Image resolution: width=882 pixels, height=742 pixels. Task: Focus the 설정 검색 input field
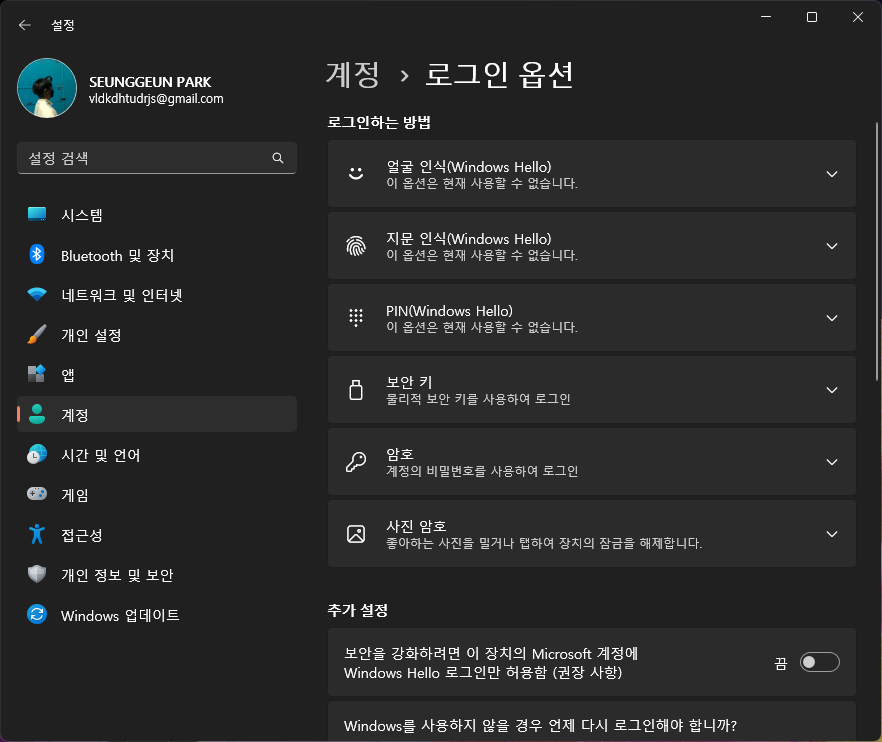[157, 158]
